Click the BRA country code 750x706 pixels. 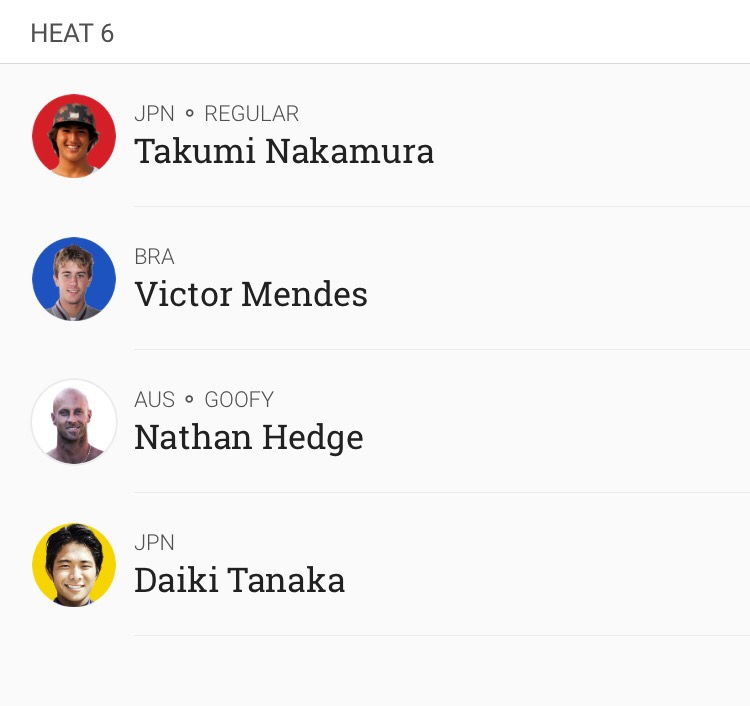154,257
